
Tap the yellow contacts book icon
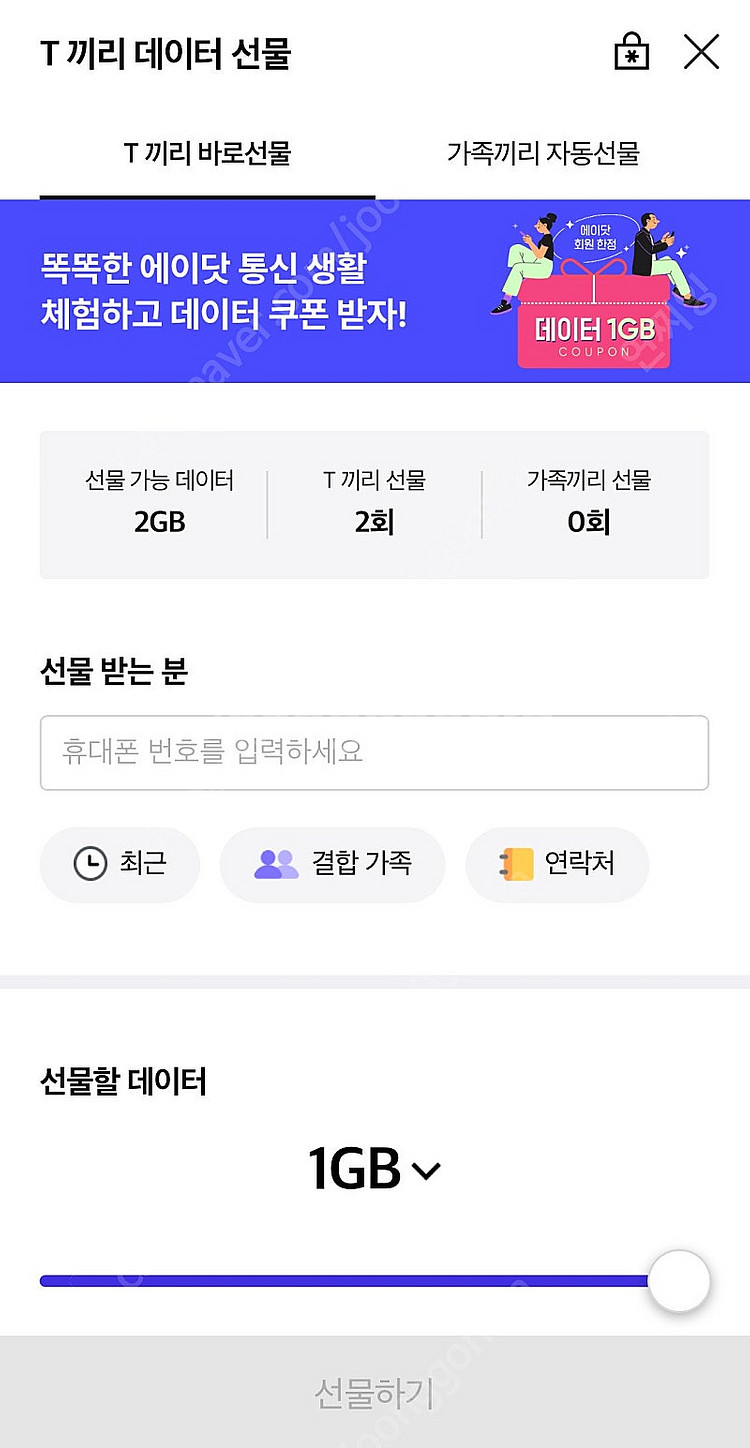[x=517, y=864]
